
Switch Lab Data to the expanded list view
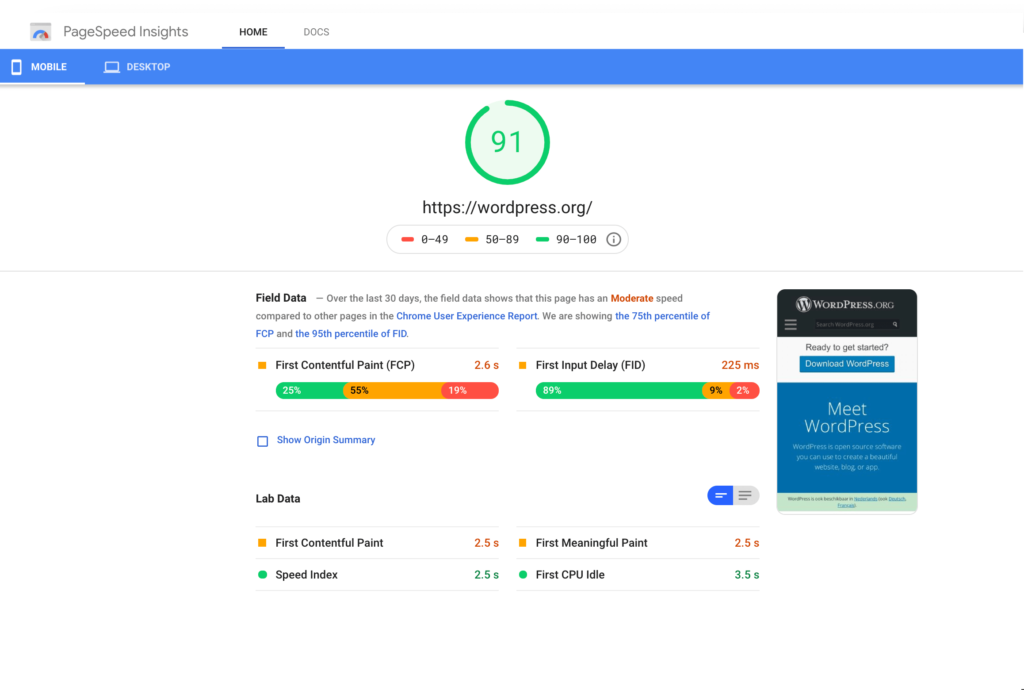pyautogui.click(x=746, y=495)
